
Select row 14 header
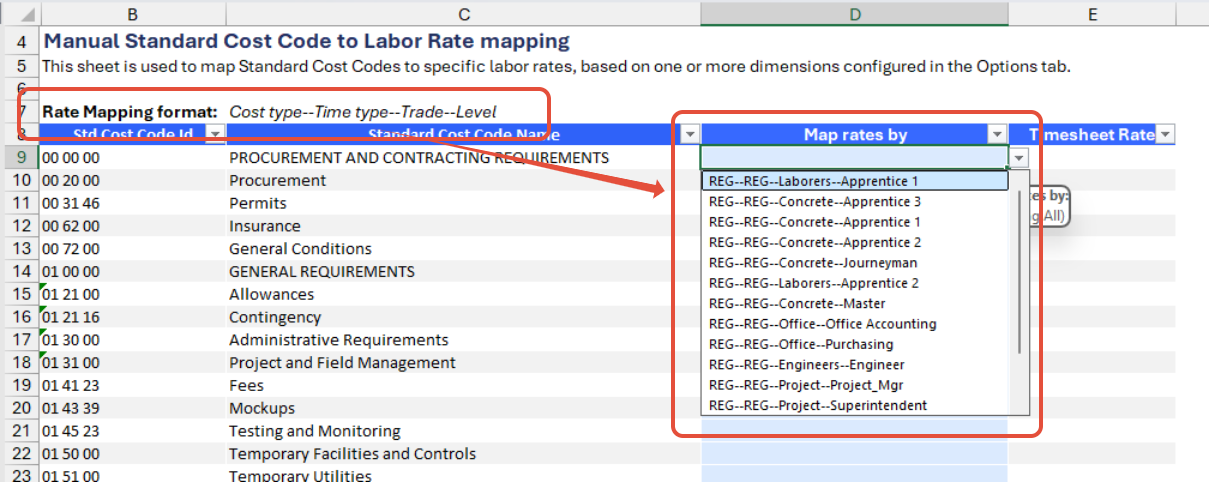click(20, 272)
